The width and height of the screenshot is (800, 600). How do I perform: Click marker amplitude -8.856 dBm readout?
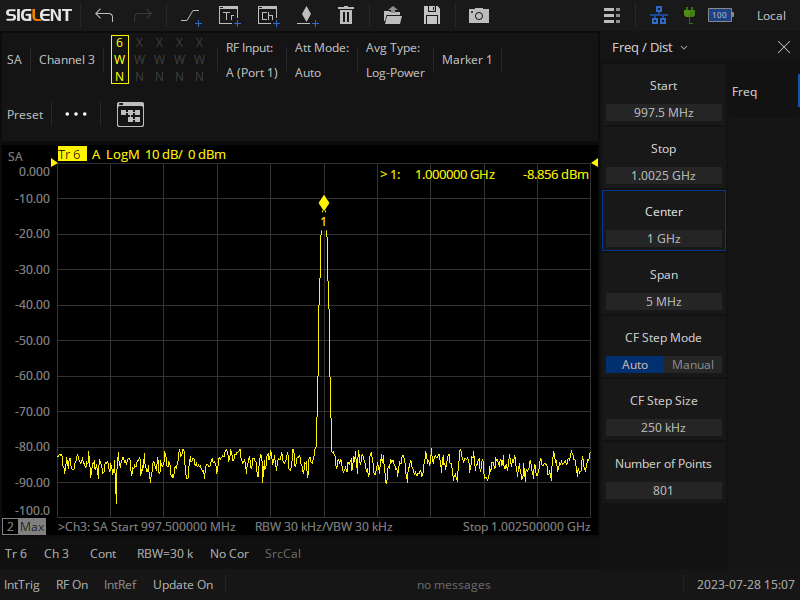[556, 174]
